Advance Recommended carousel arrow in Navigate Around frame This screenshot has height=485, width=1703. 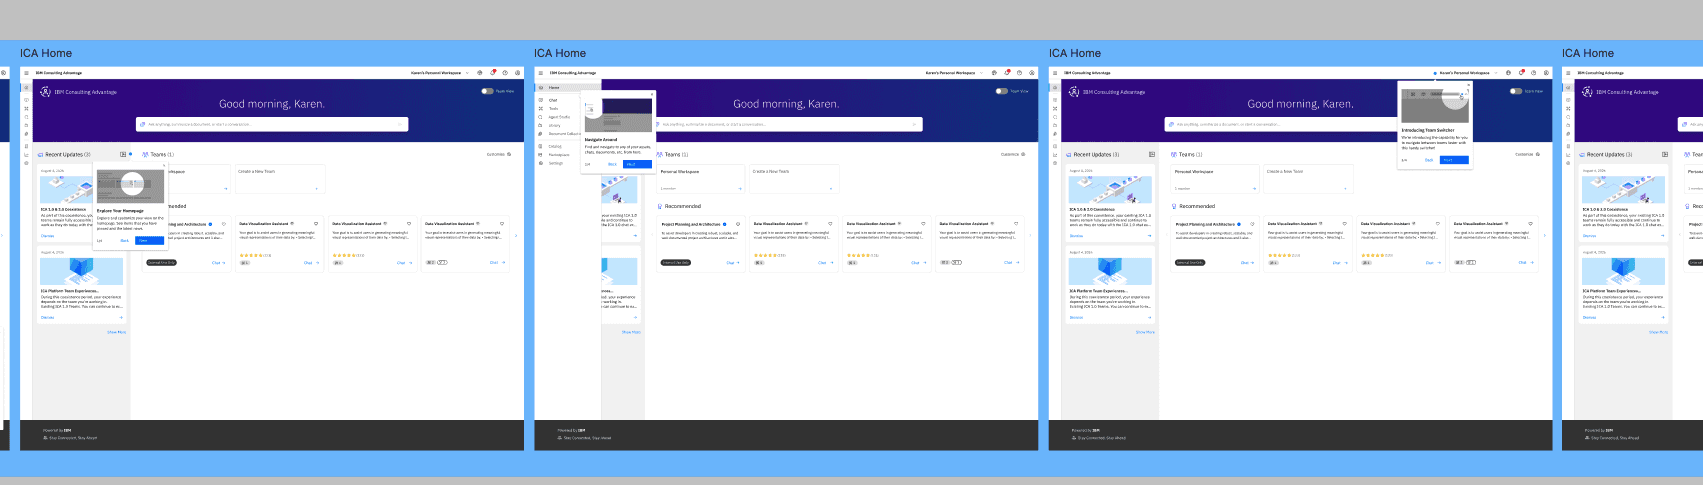1030,235
